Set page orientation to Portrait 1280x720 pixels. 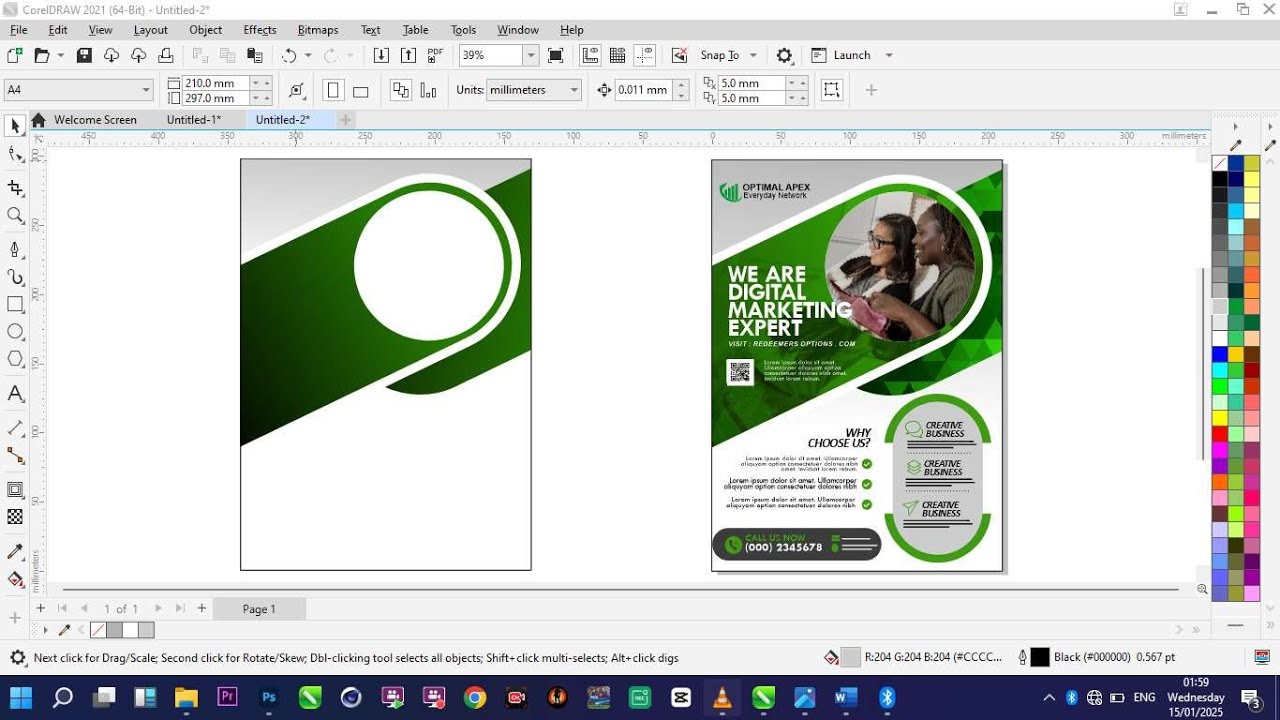334,90
